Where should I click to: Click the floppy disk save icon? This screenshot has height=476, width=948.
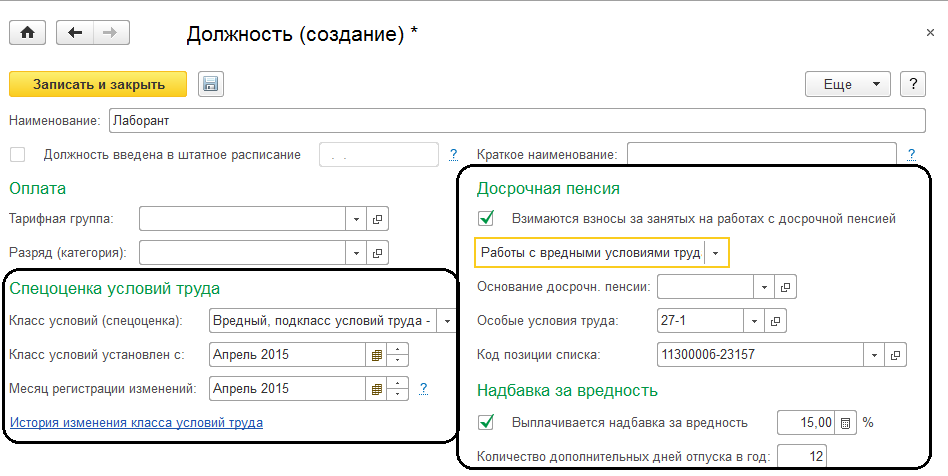pyautogui.click(x=210, y=84)
